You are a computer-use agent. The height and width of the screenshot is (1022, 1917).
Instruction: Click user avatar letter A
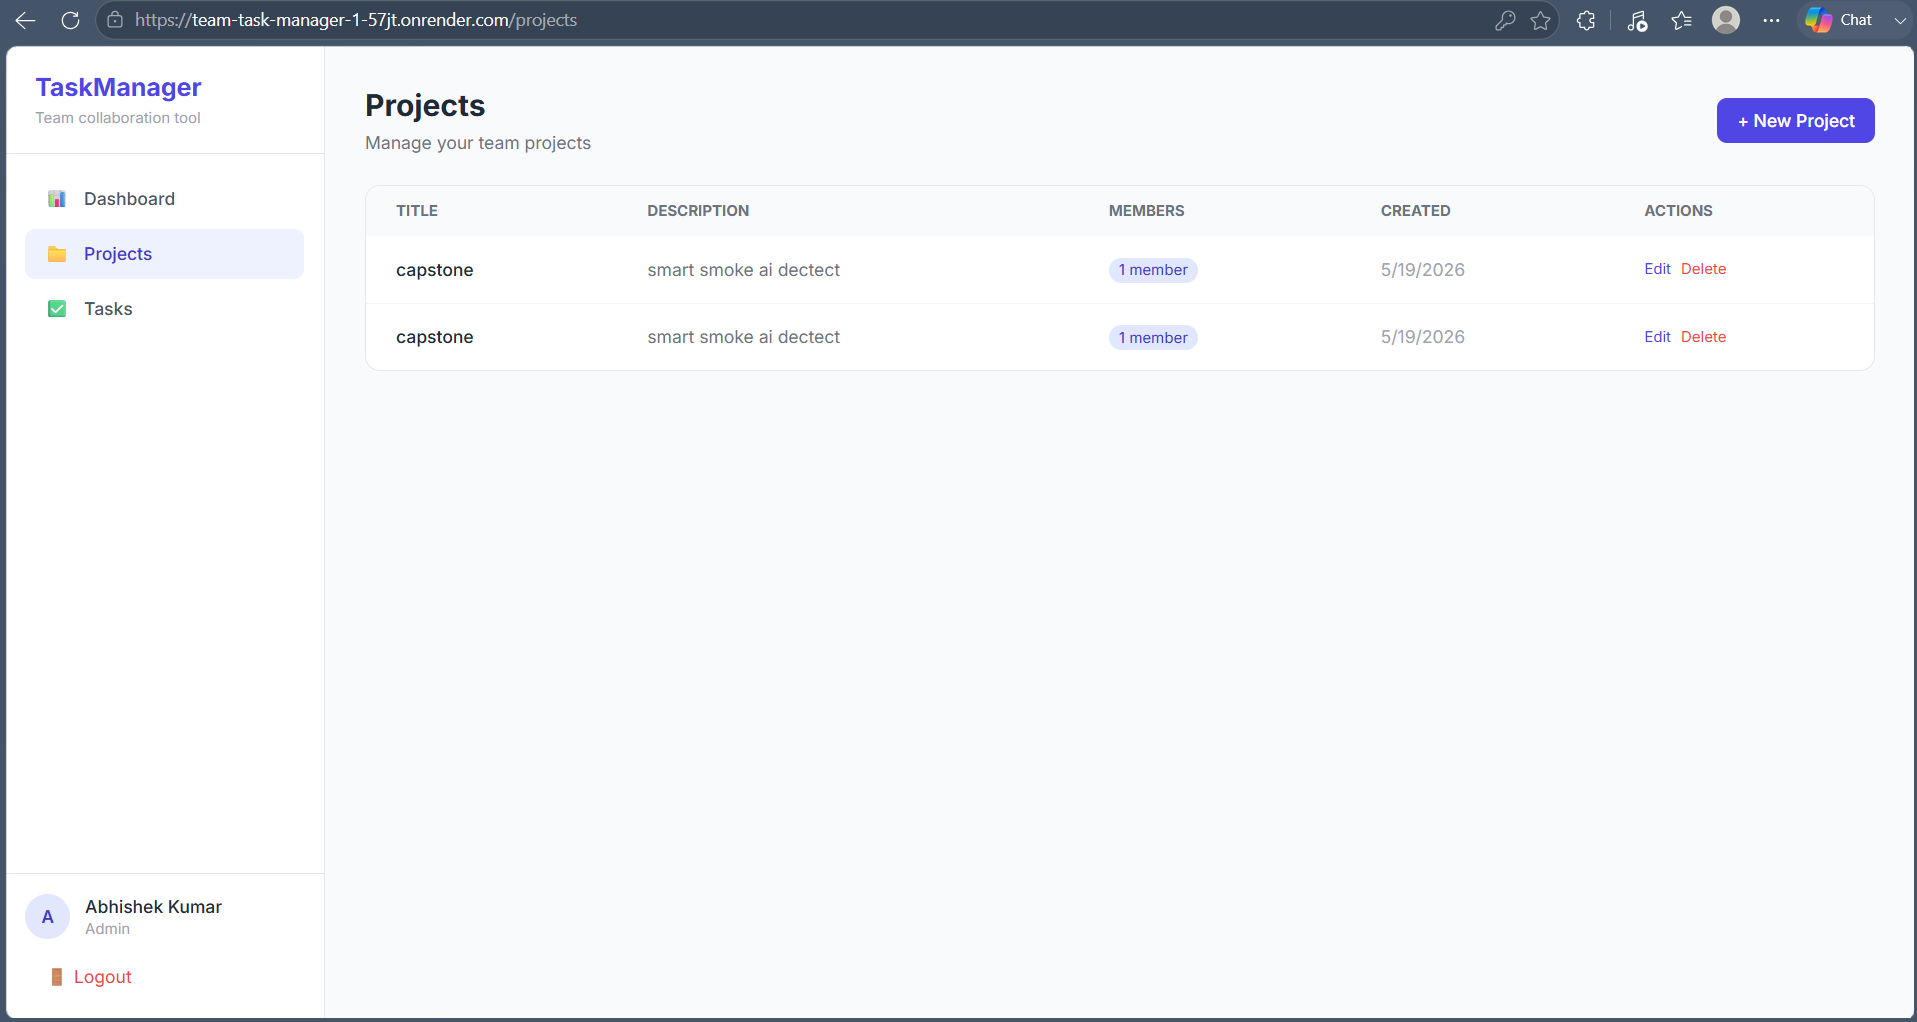click(x=47, y=917)
